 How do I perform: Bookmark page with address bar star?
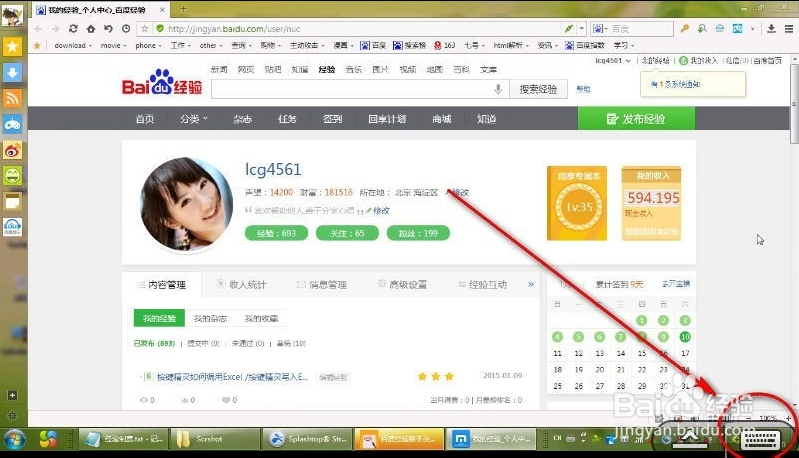[x=145, y=29]
